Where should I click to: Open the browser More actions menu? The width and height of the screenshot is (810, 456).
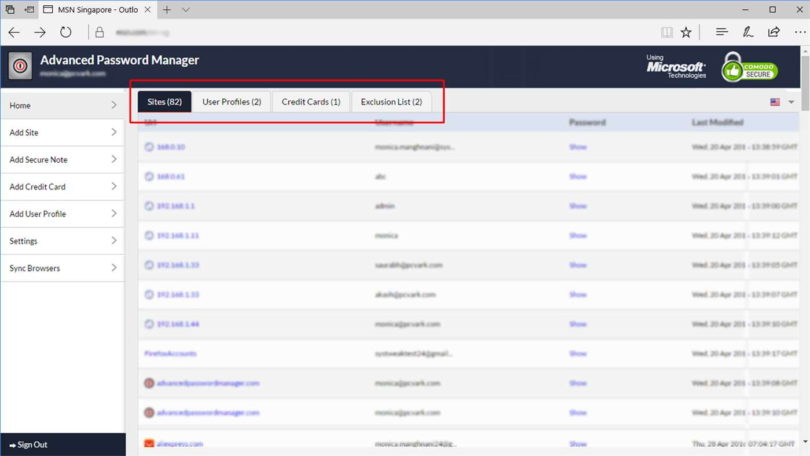click(797, 32)
